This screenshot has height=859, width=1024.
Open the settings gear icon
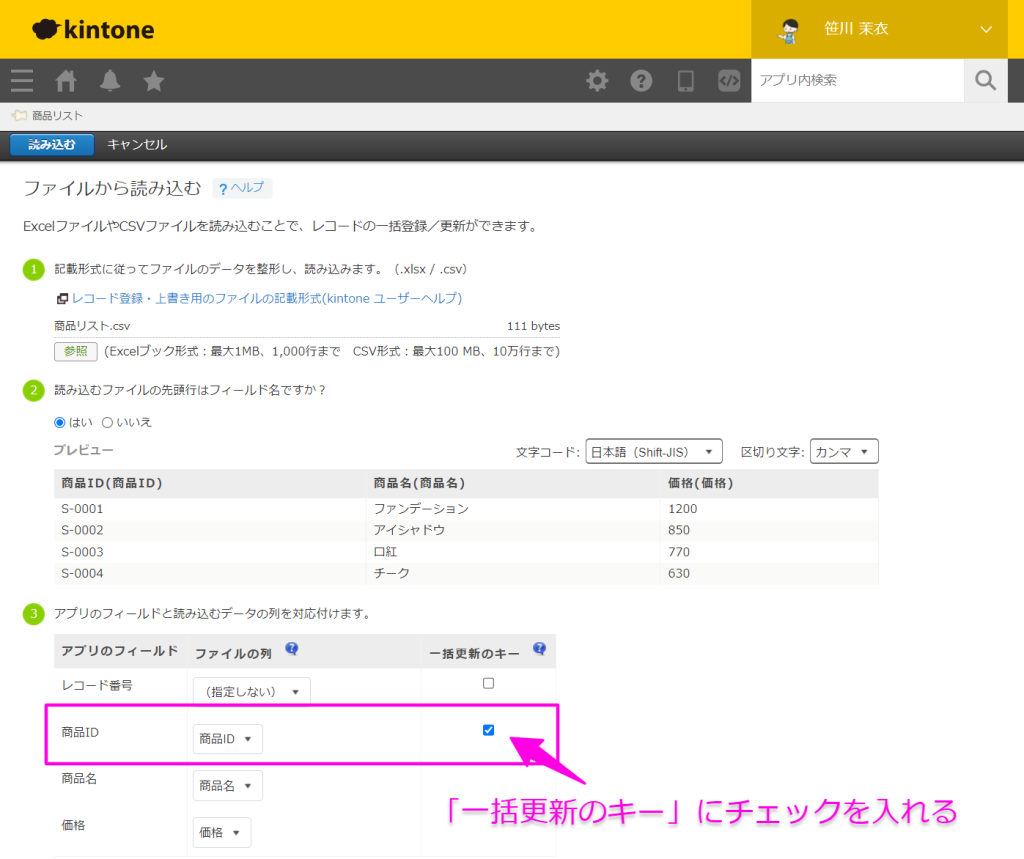click(x=597, y=80)
